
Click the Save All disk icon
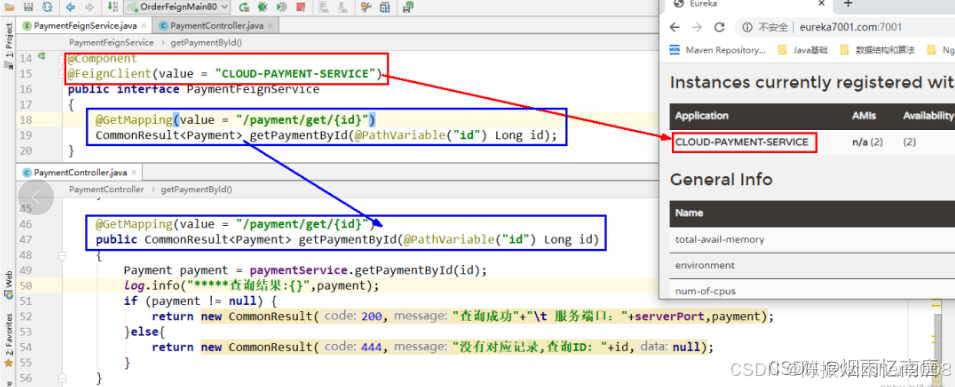pyautogui.click(x=28, y=7)
